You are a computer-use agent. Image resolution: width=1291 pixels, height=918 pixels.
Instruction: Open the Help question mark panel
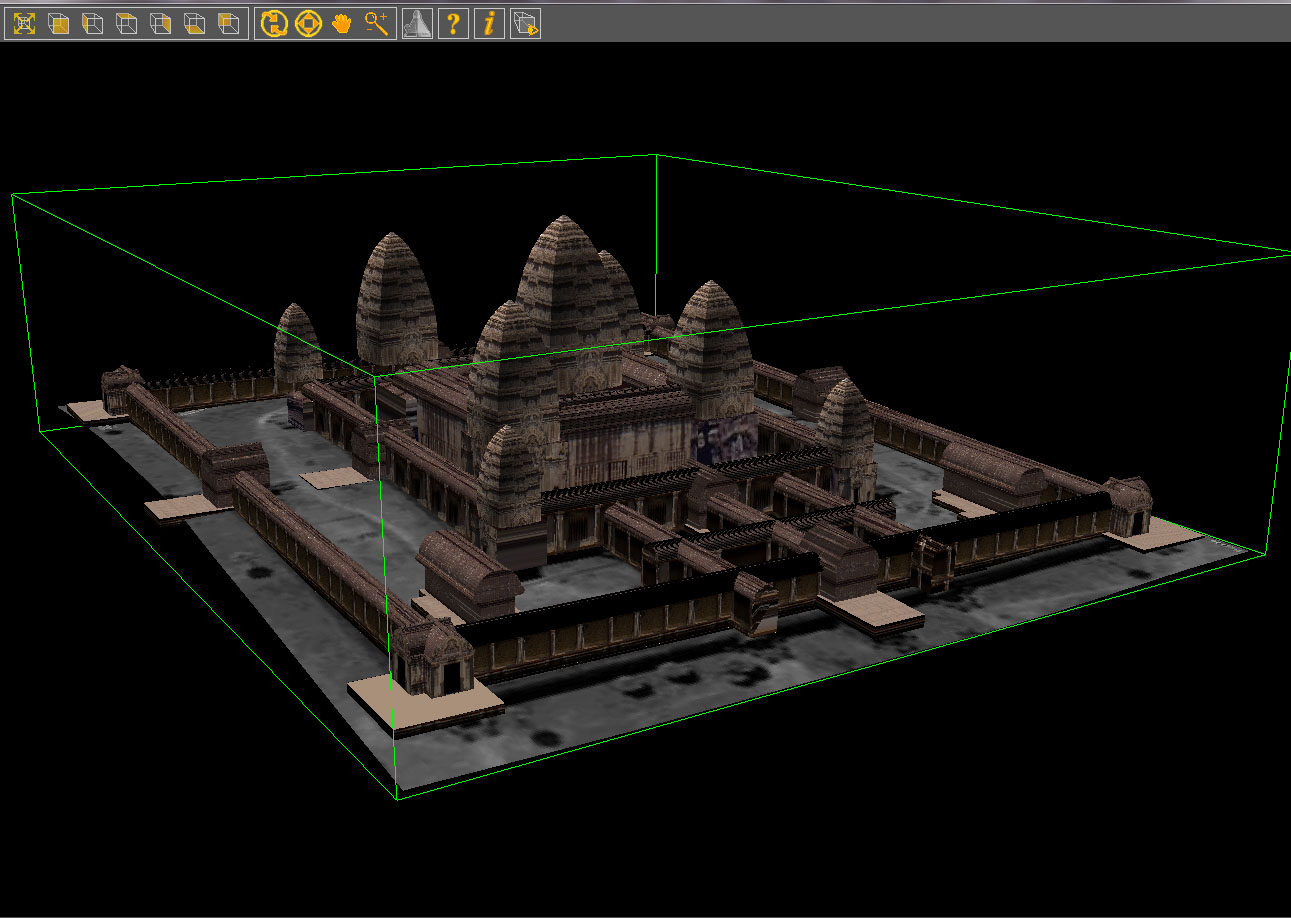[x=453, y=24]
